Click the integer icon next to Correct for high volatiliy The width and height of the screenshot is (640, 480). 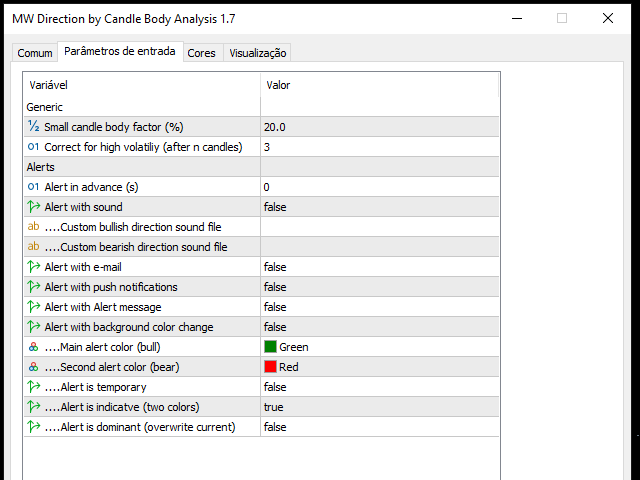33,147
